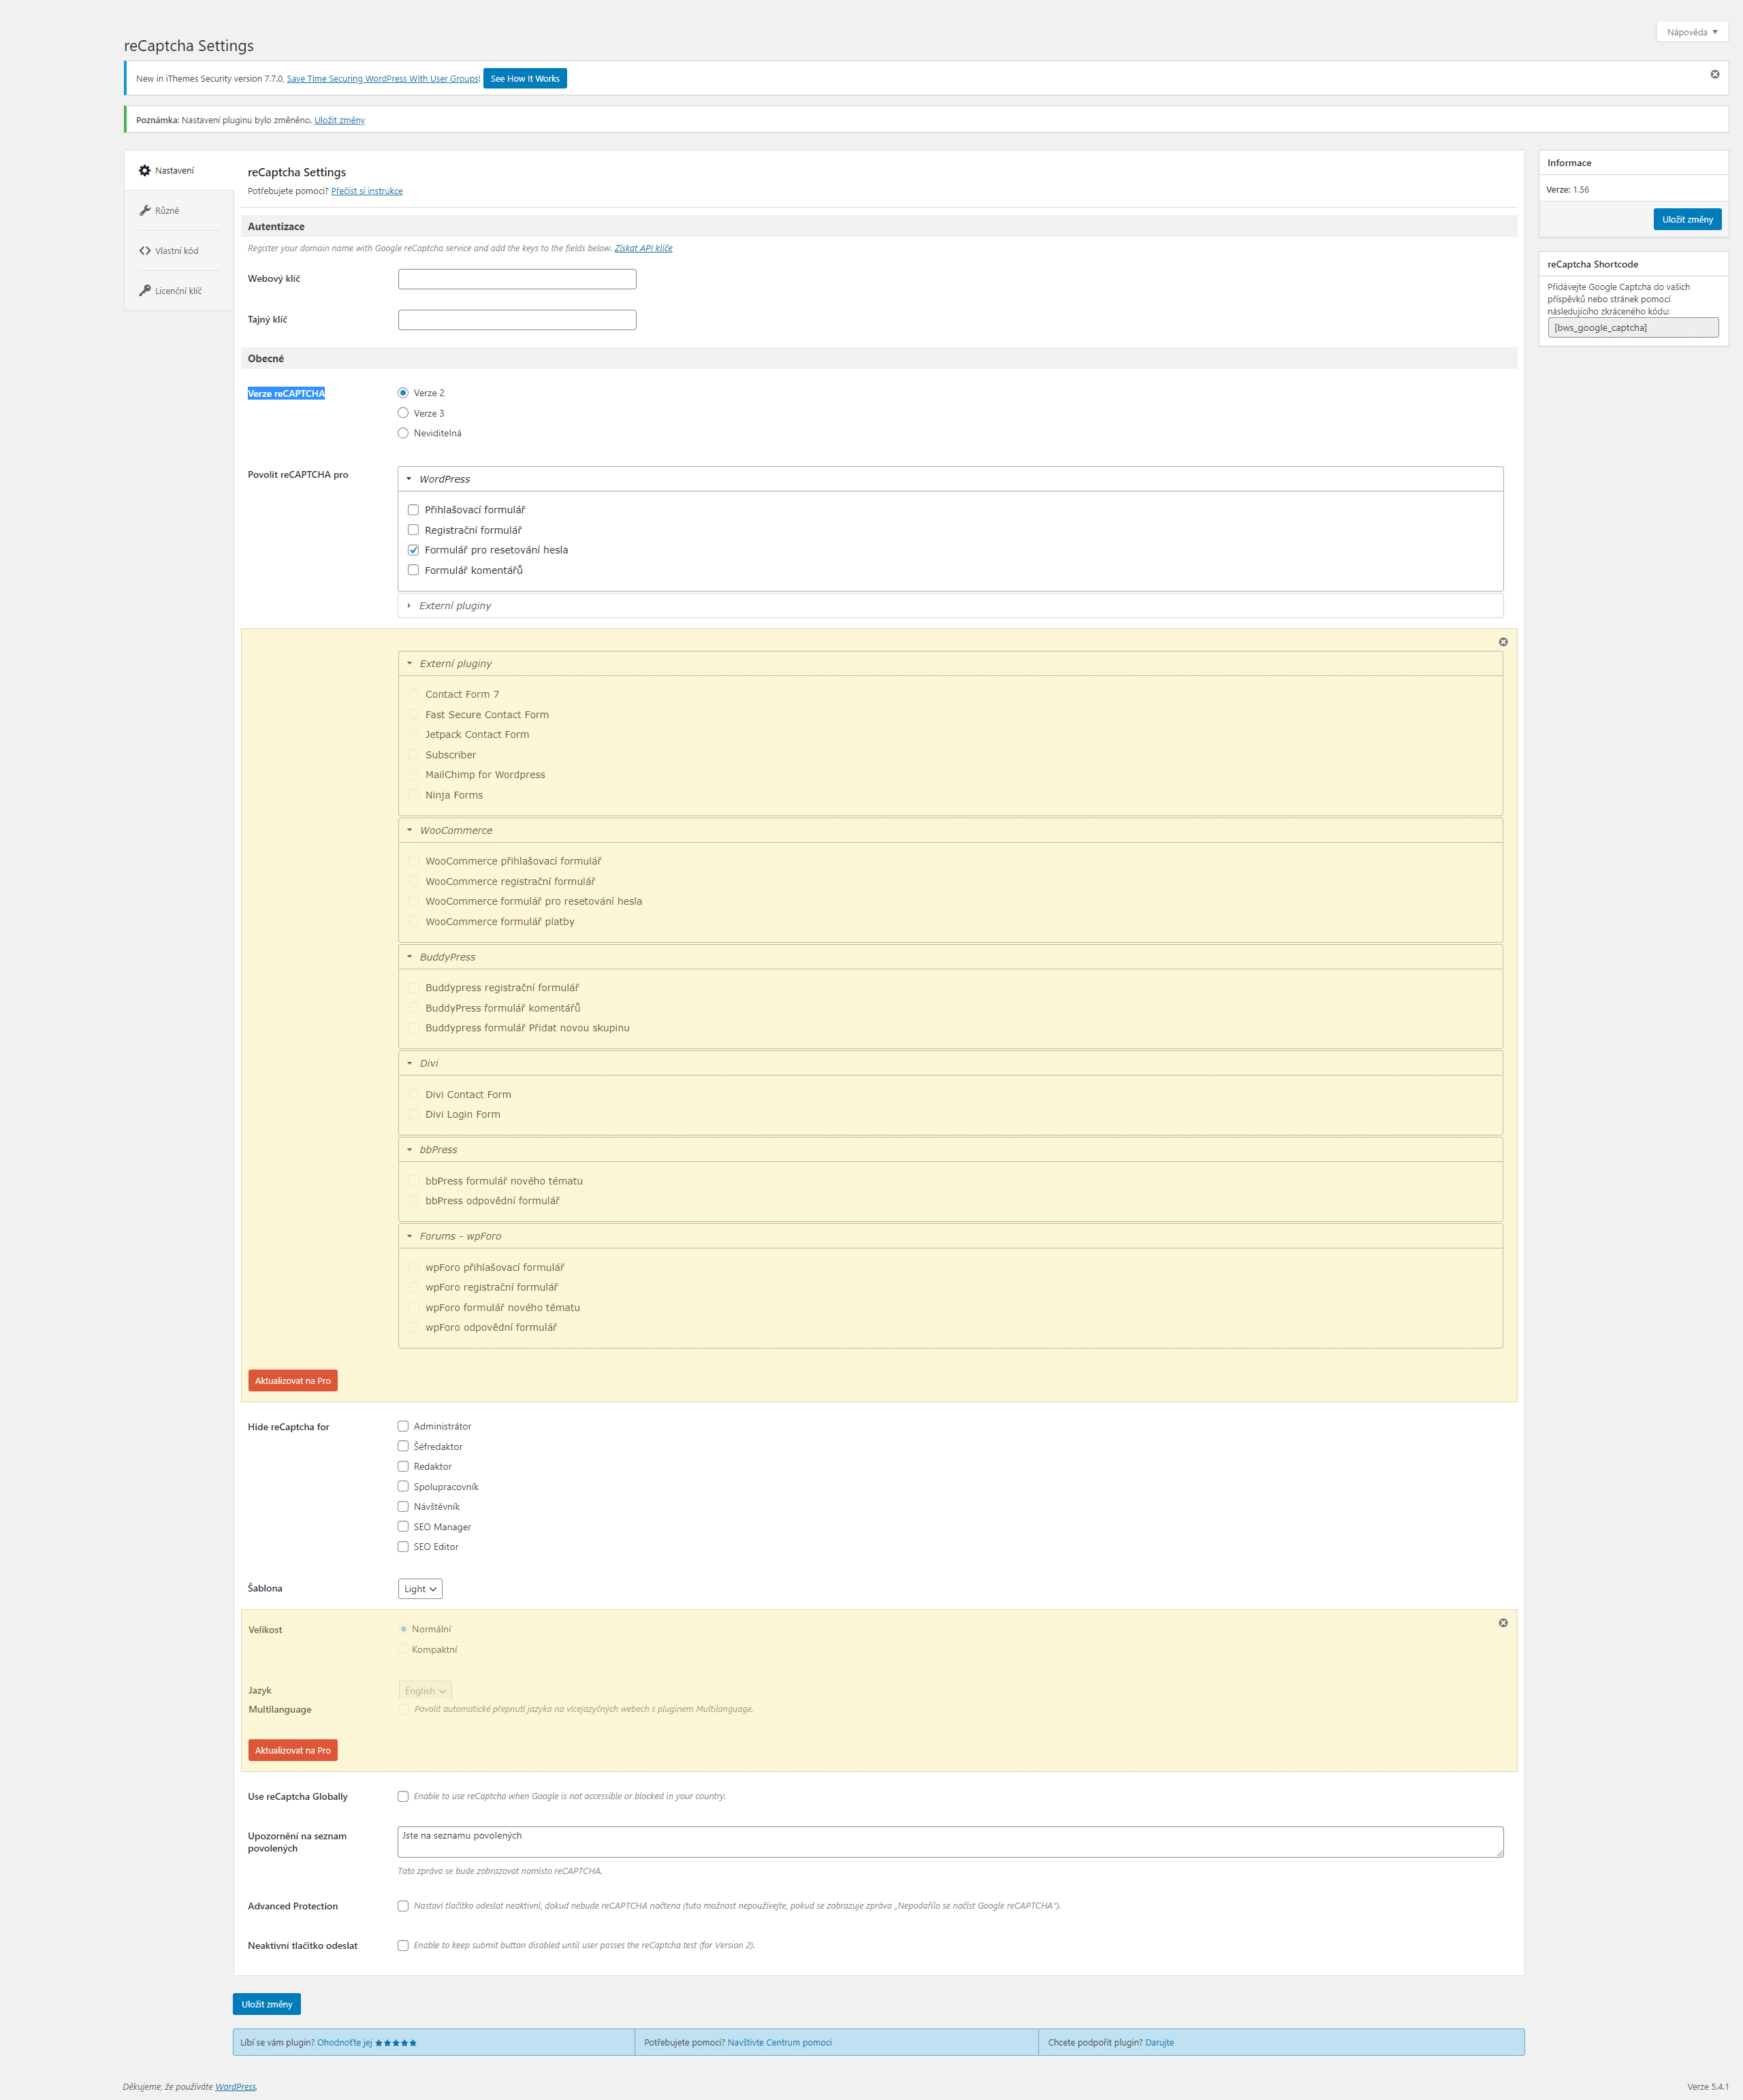Image resolution: width=1743 pixels, height=2100 pixels.
Task: Collapse the Forums - wpForo group
Action: coord(950,1237)
